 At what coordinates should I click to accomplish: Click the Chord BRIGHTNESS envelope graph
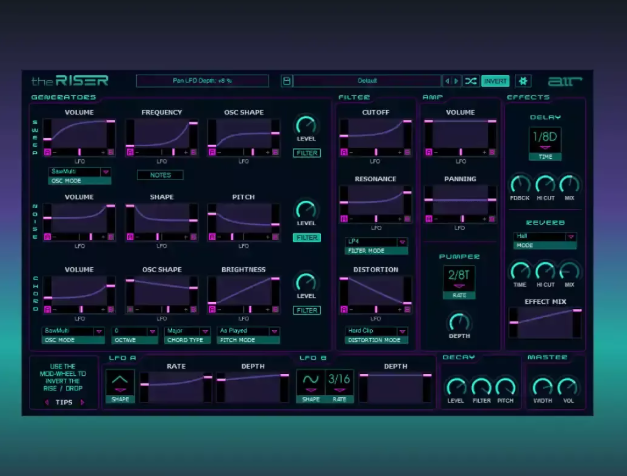pos(244,291)
